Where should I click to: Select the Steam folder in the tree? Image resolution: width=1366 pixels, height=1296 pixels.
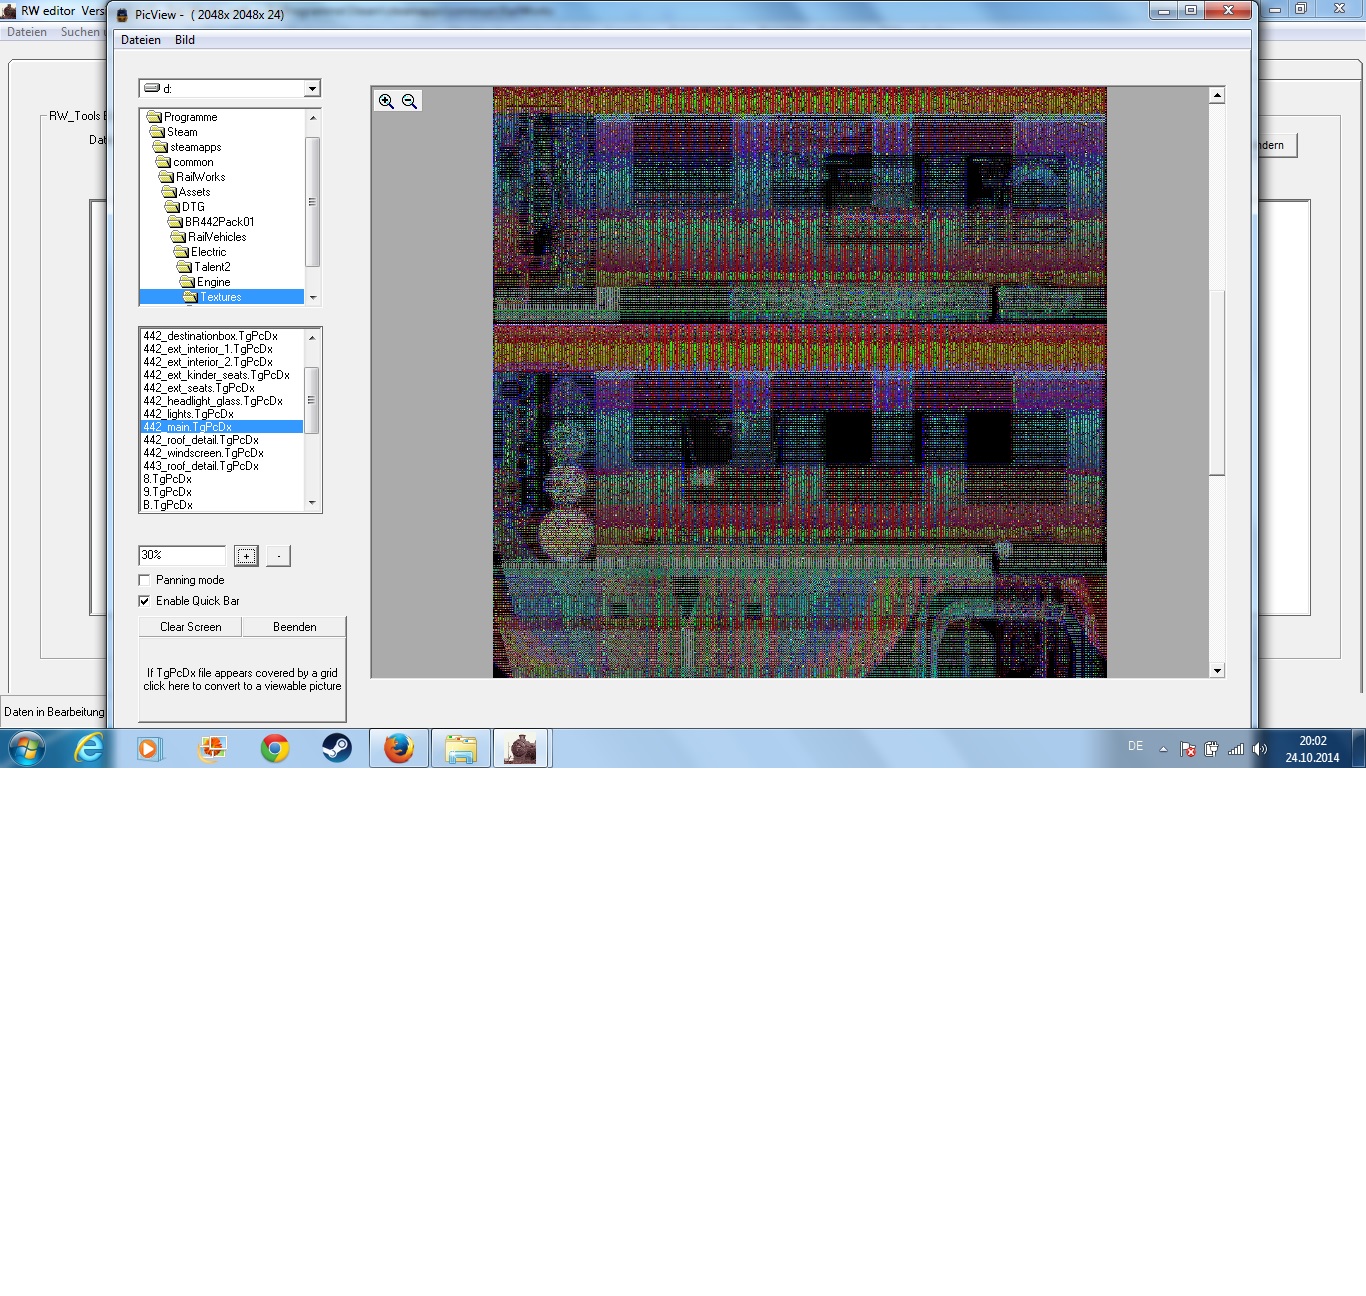tap(182, 132)
